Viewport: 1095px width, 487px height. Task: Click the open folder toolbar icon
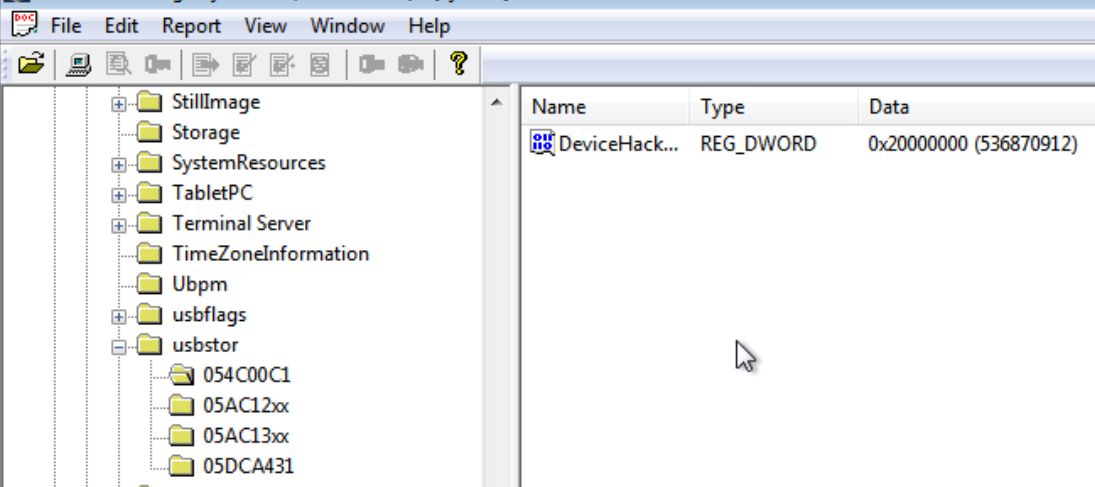[32, 65]
